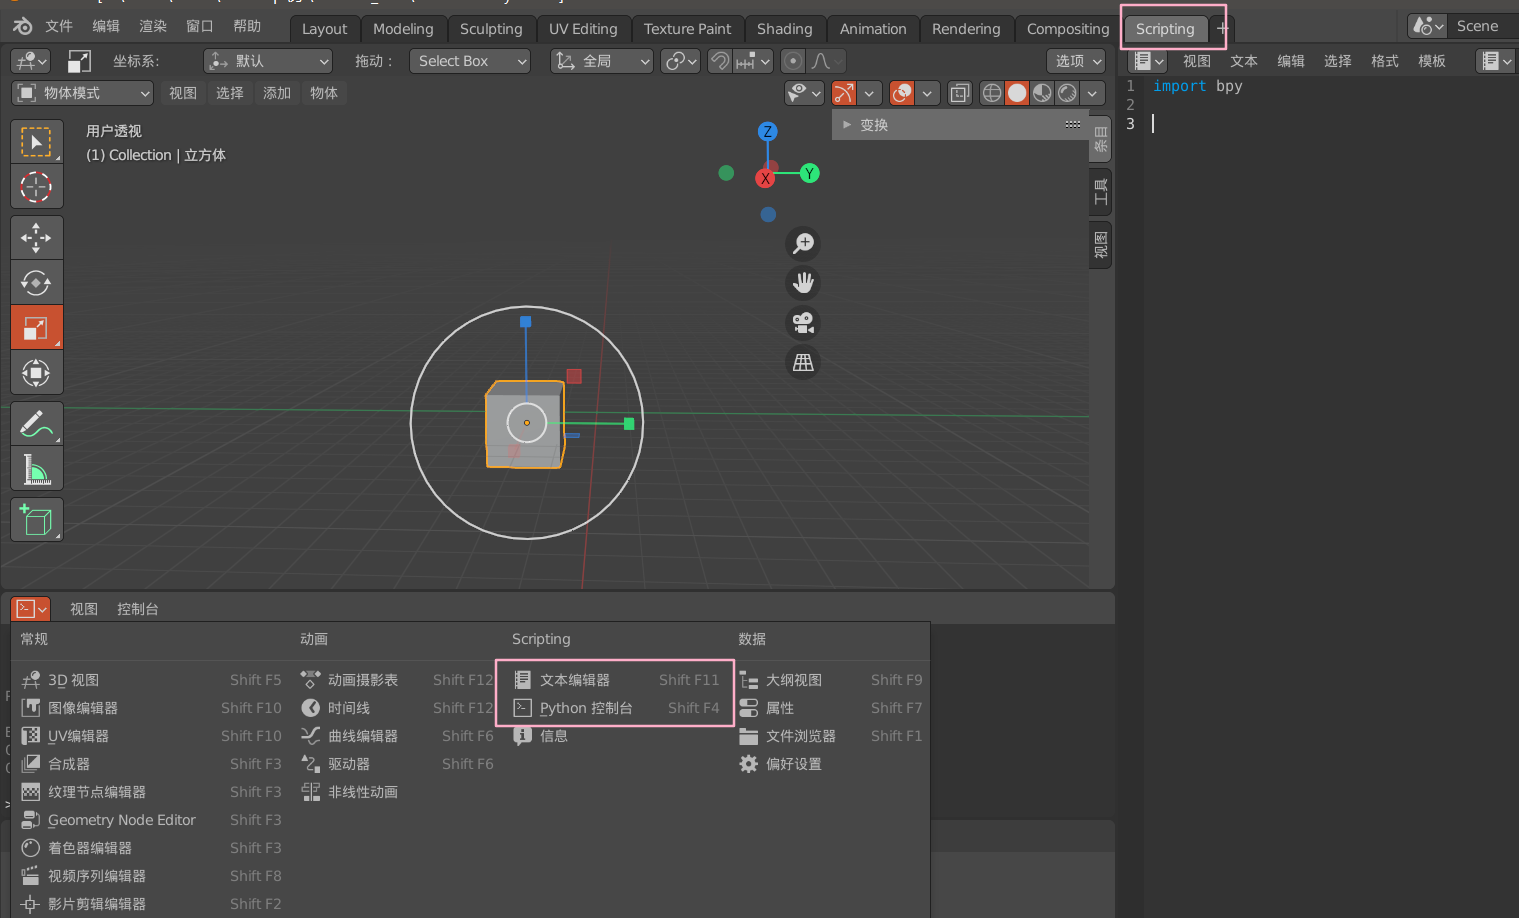Screen dimensions: 1519x918
Task: Select the Add Cube tool
Action: [x=37, y=519]
